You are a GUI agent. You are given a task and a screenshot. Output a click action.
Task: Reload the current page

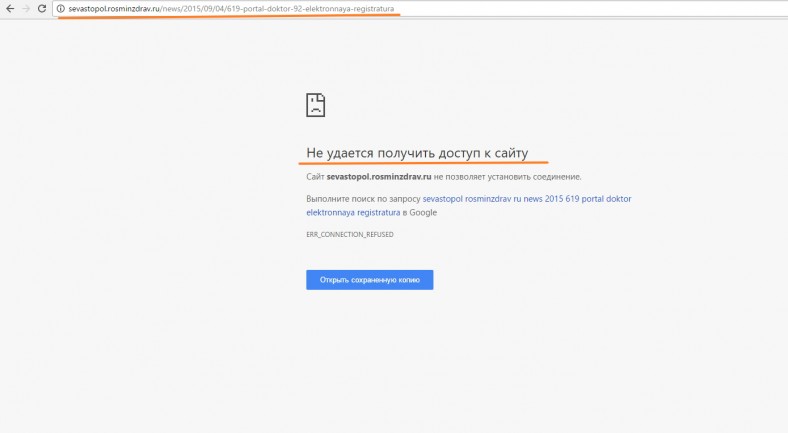tap(42, 9)
